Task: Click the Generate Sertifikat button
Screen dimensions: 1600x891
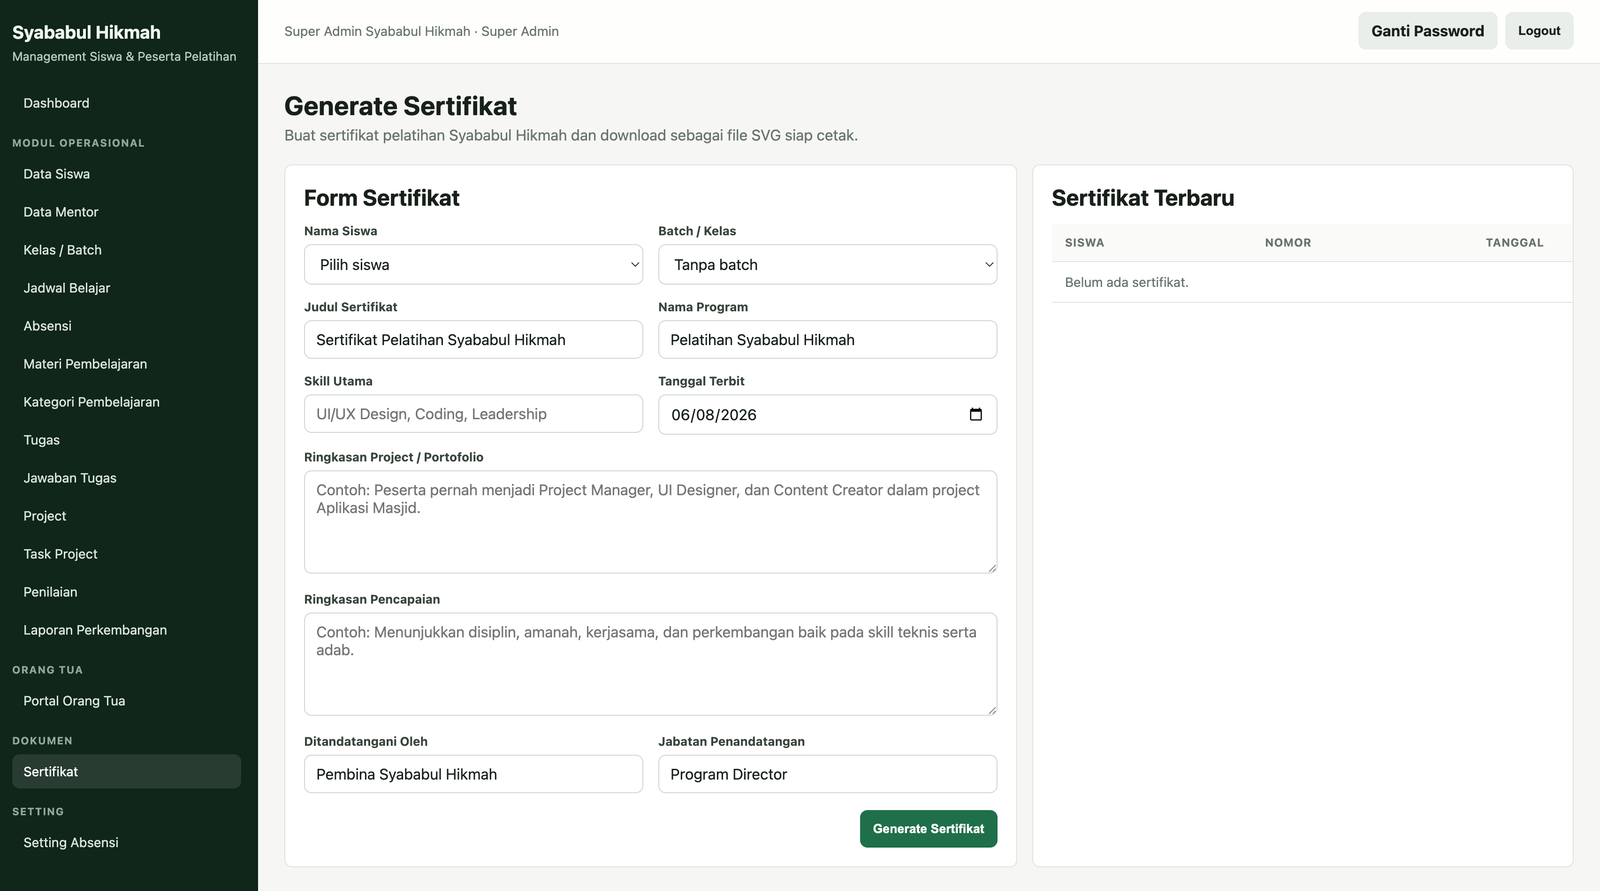Action: pyautogui.click(x=928, y=828)
